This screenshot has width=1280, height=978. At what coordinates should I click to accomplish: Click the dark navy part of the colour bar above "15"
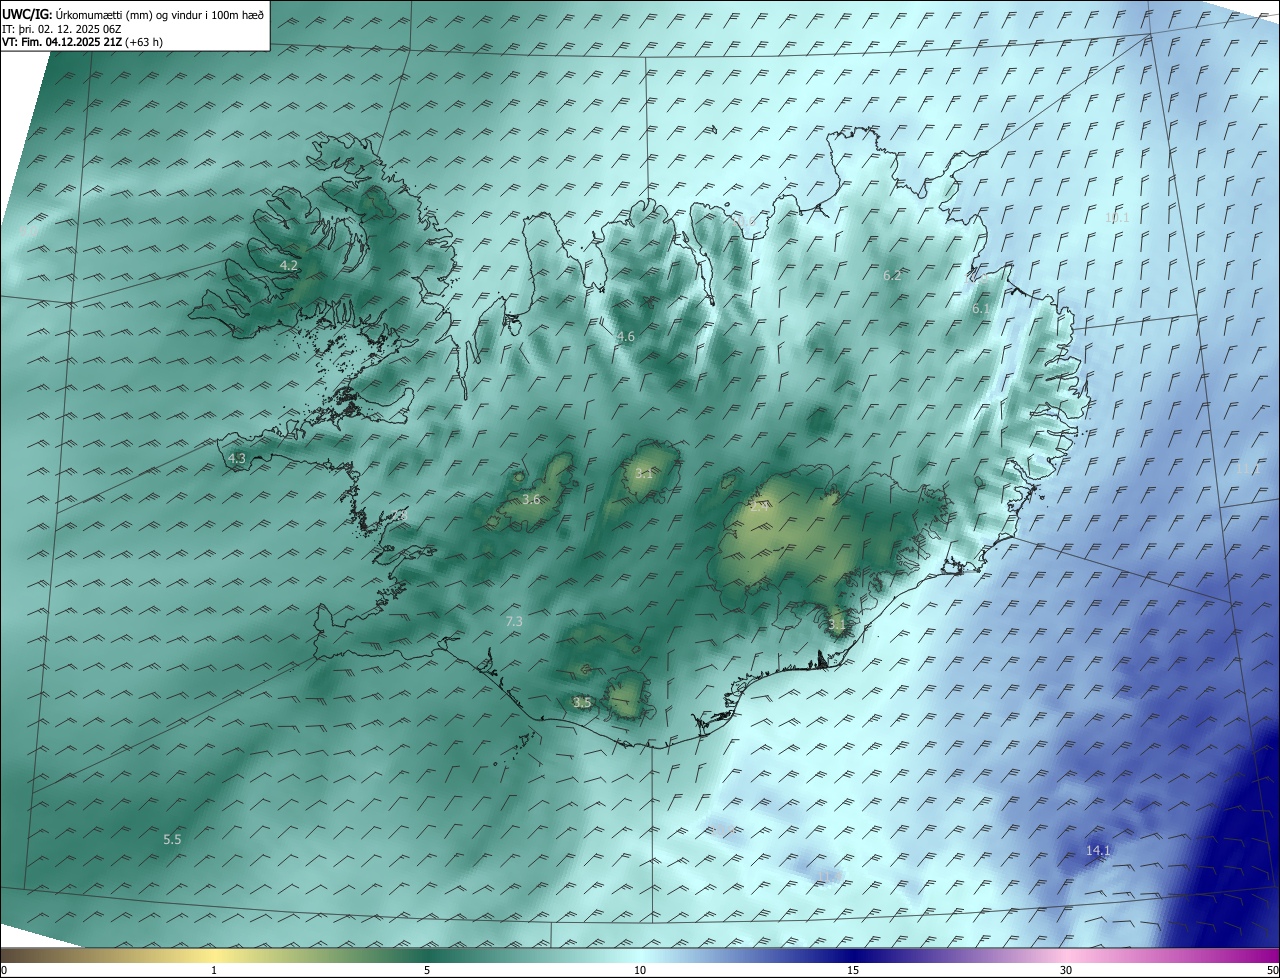[x=853, y=955]
